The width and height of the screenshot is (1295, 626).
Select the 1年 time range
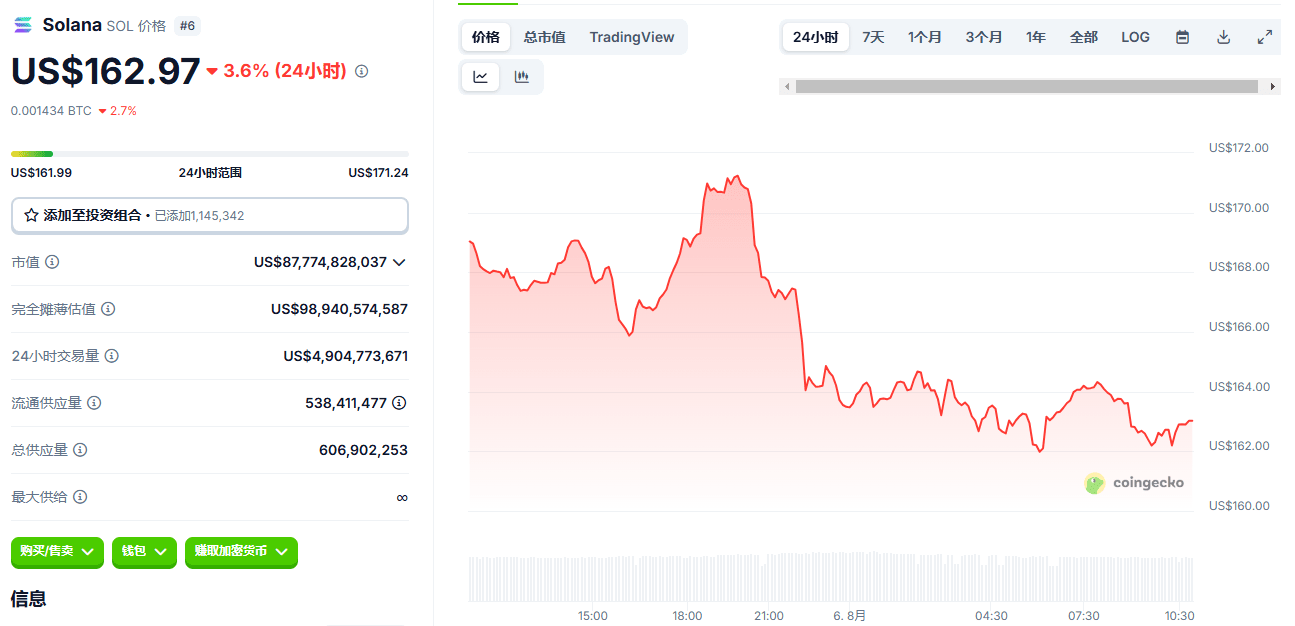click(x=1036, y=37)
